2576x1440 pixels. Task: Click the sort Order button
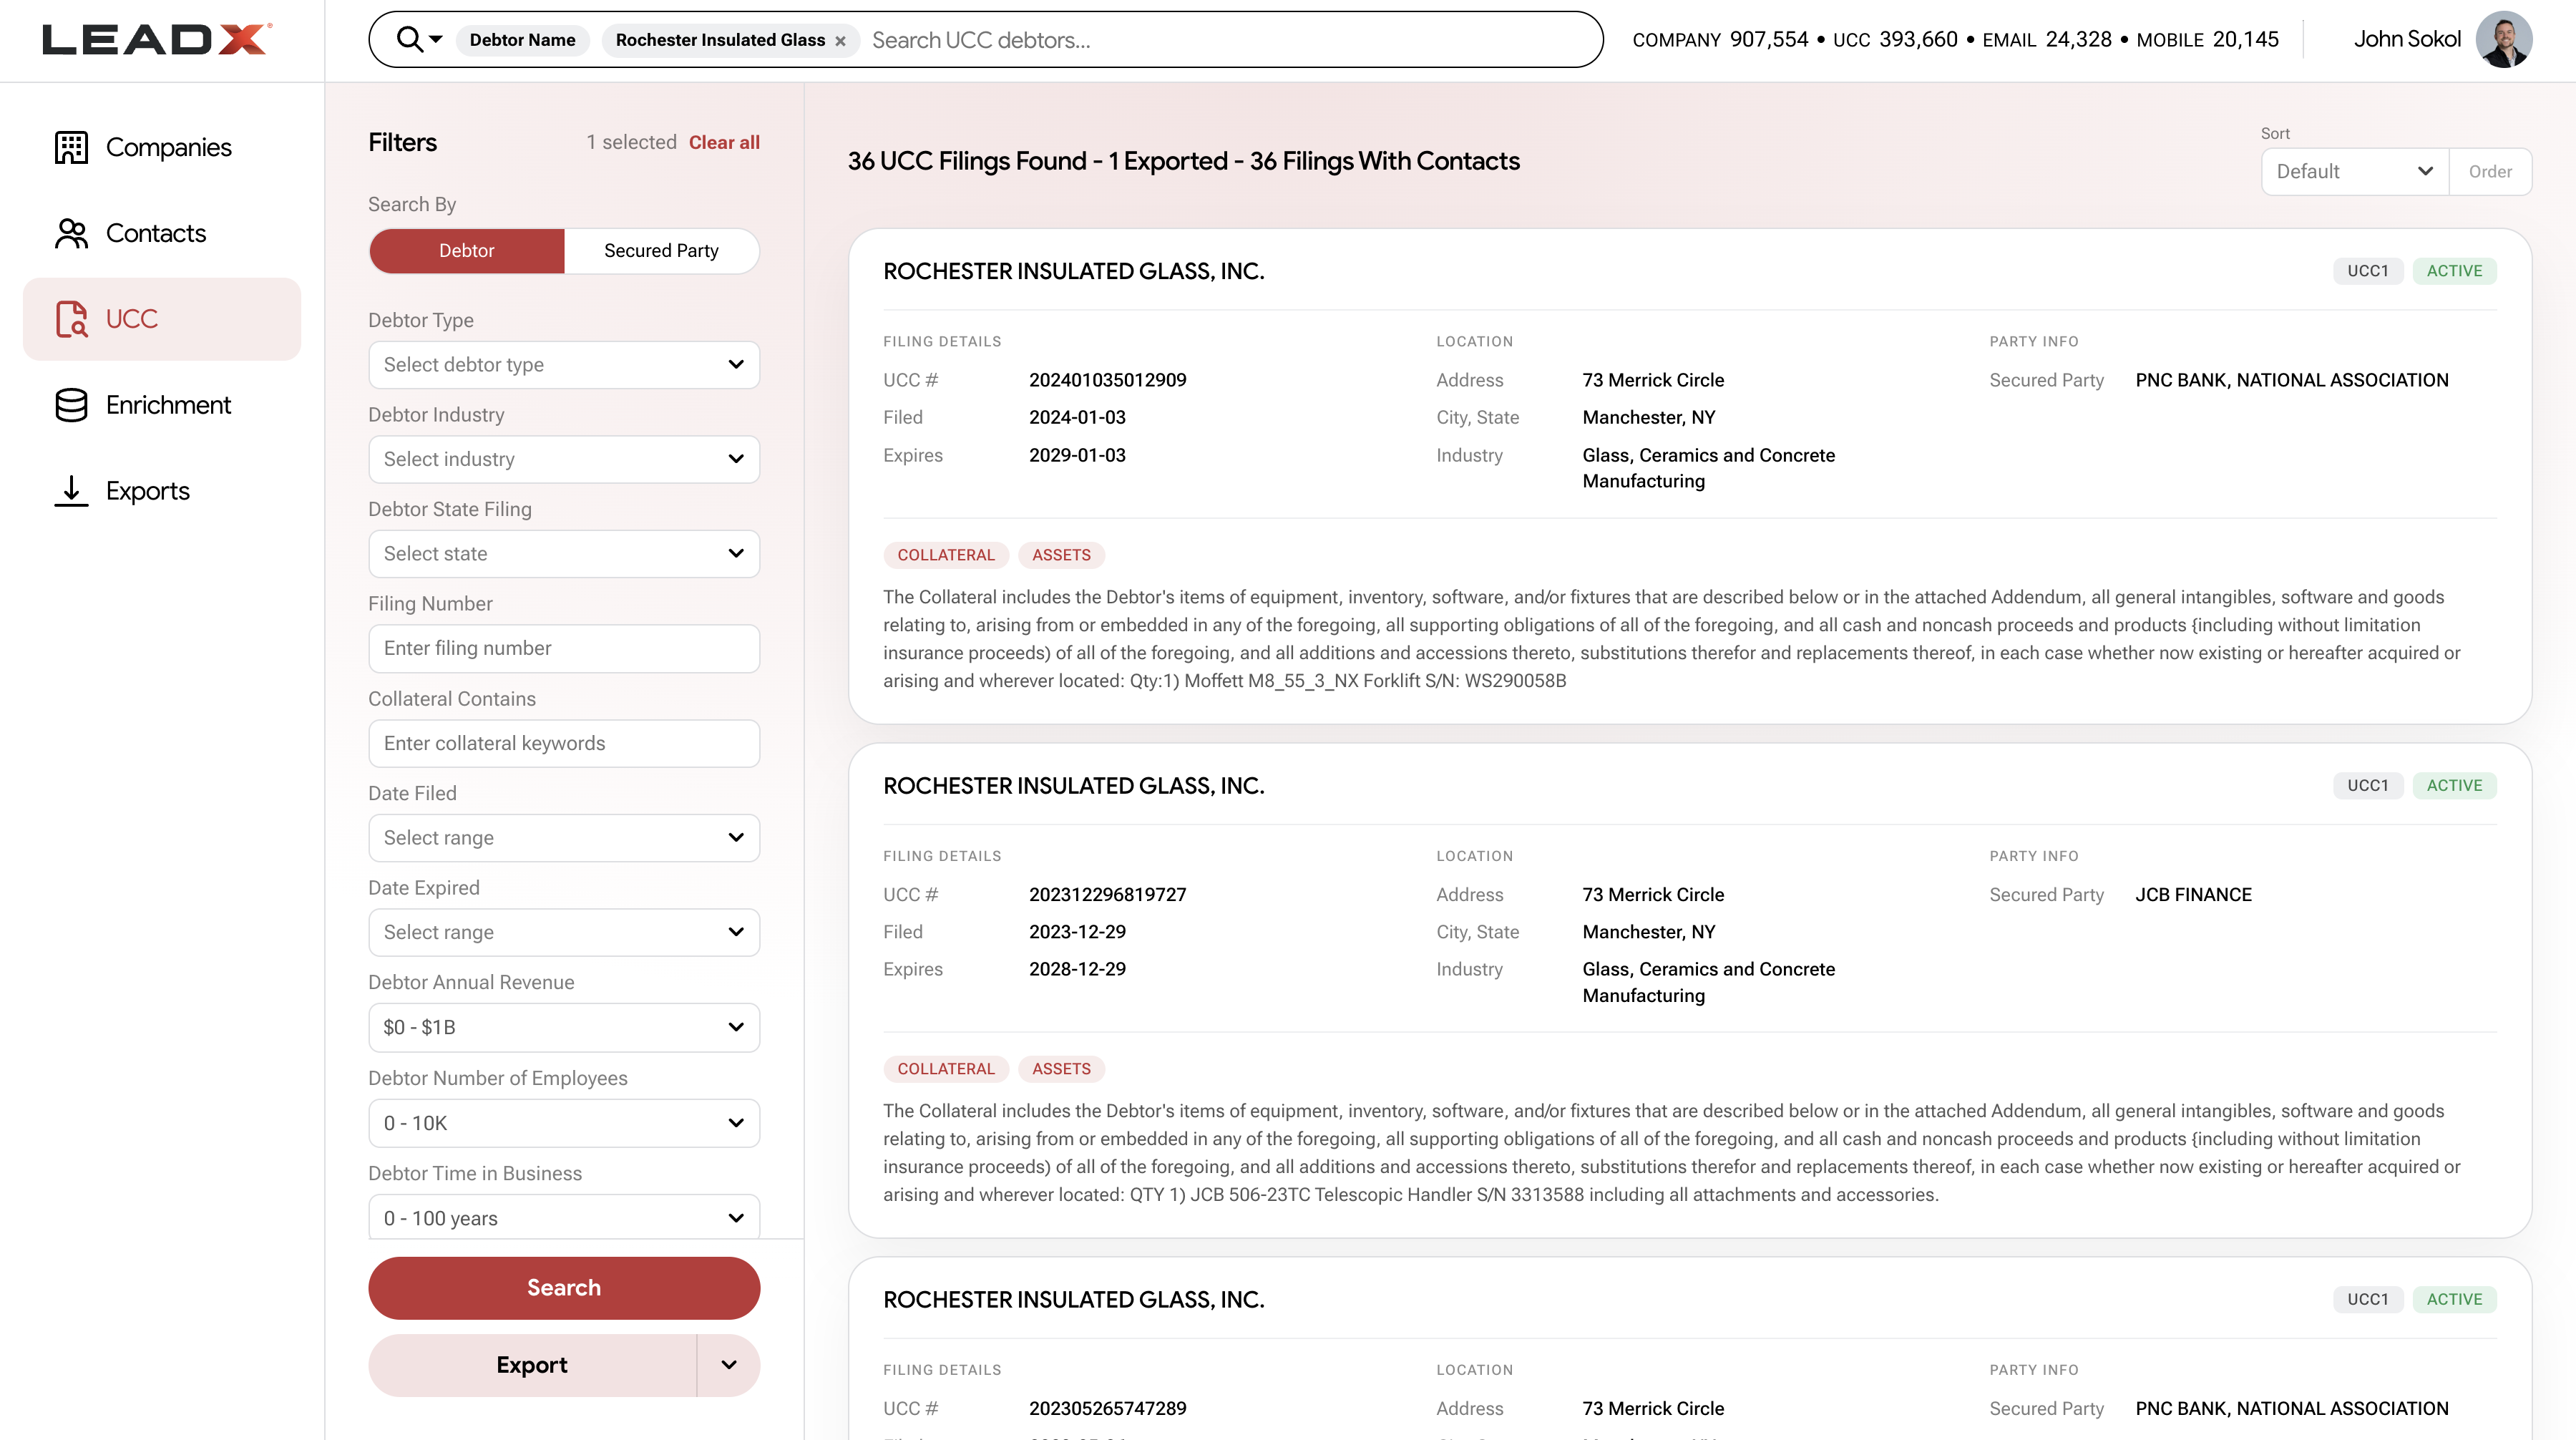(2490, 171)
